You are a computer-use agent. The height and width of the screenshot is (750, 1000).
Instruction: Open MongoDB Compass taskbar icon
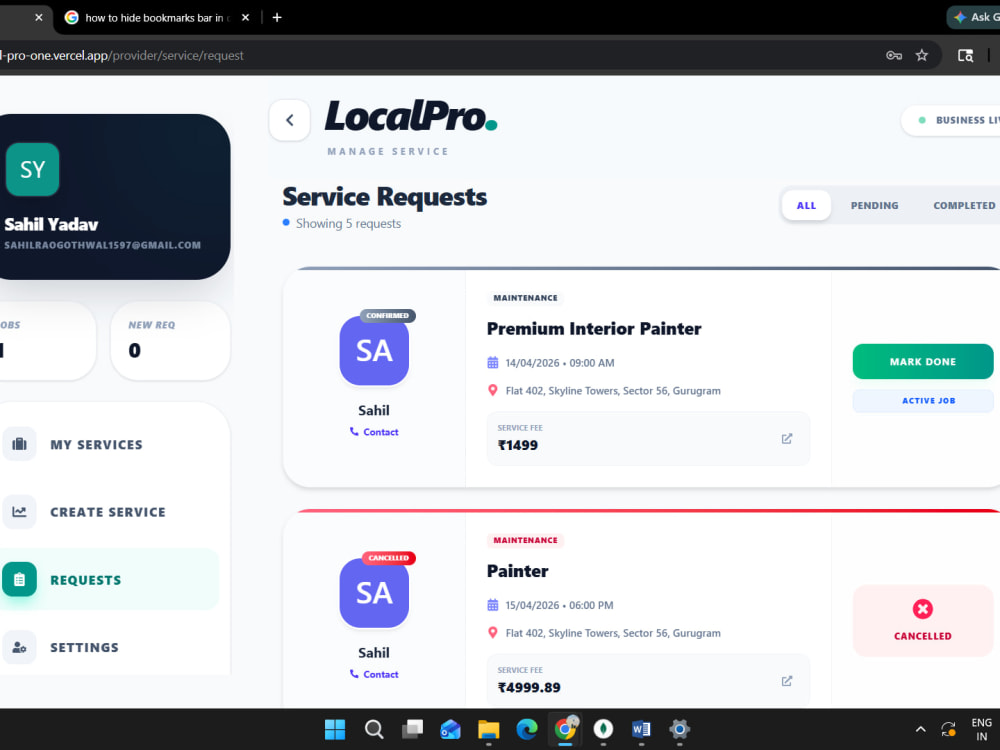click(x=603, y=729)
